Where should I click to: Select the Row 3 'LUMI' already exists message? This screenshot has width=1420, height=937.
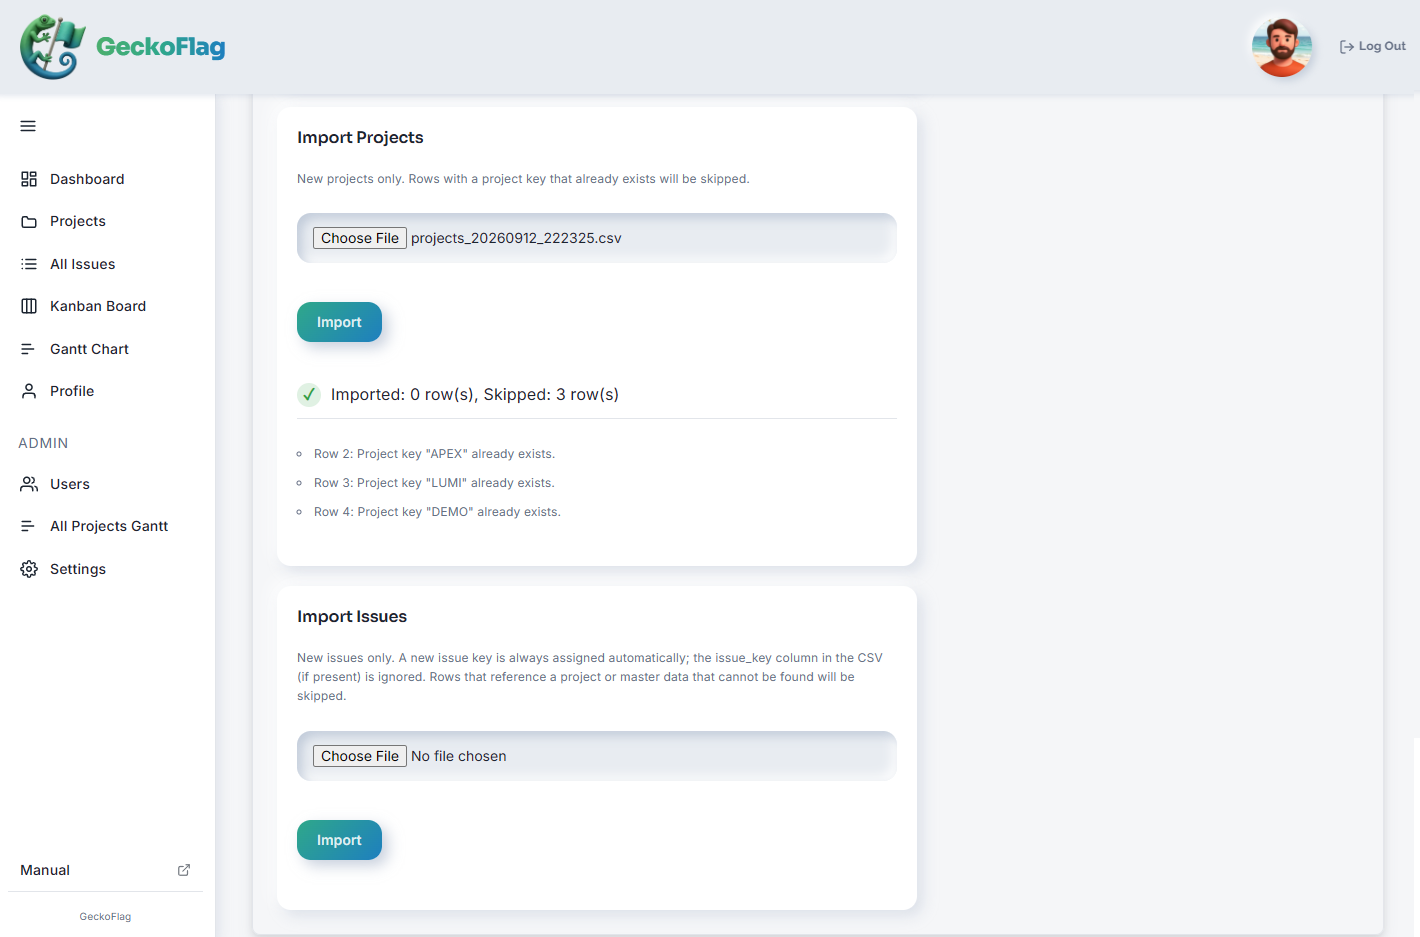point(434,483)
